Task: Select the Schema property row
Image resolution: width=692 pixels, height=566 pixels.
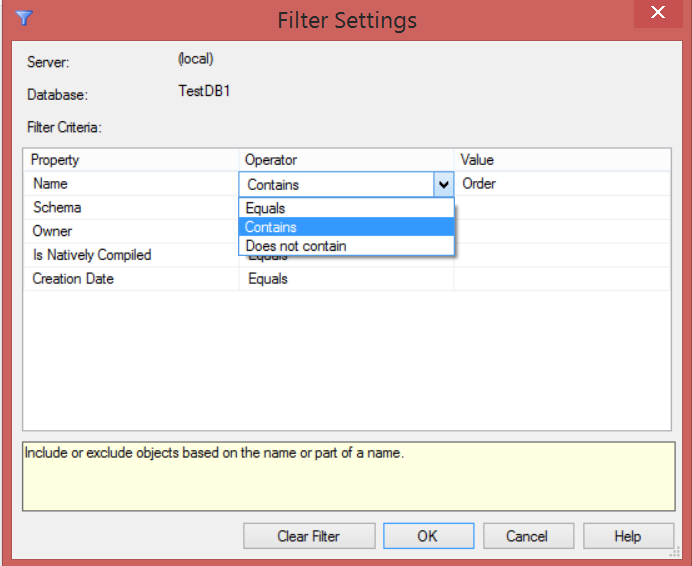Action: [57, 208]
